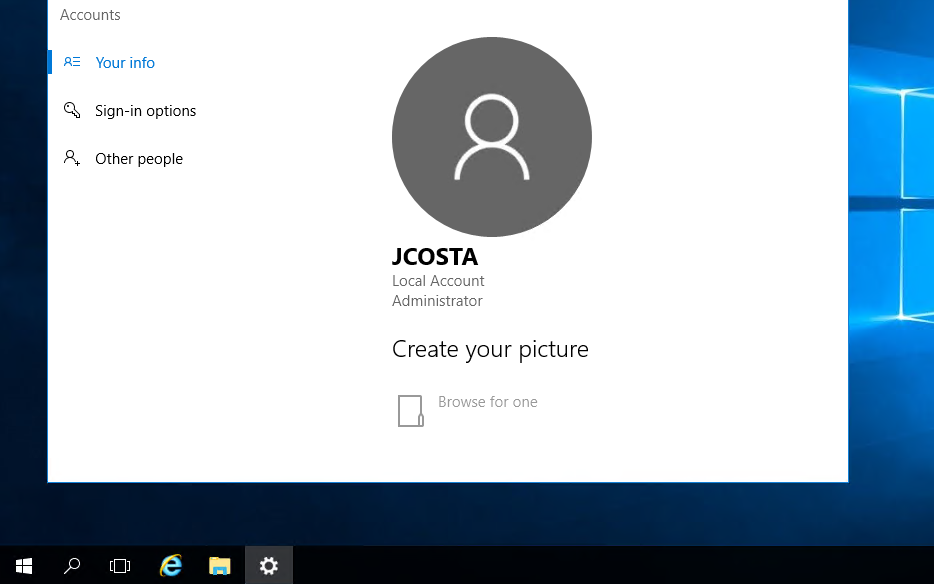This screenshot has height=584, width=934.
Task: Click the JCOSTA account name
Action: coord(434,257)
